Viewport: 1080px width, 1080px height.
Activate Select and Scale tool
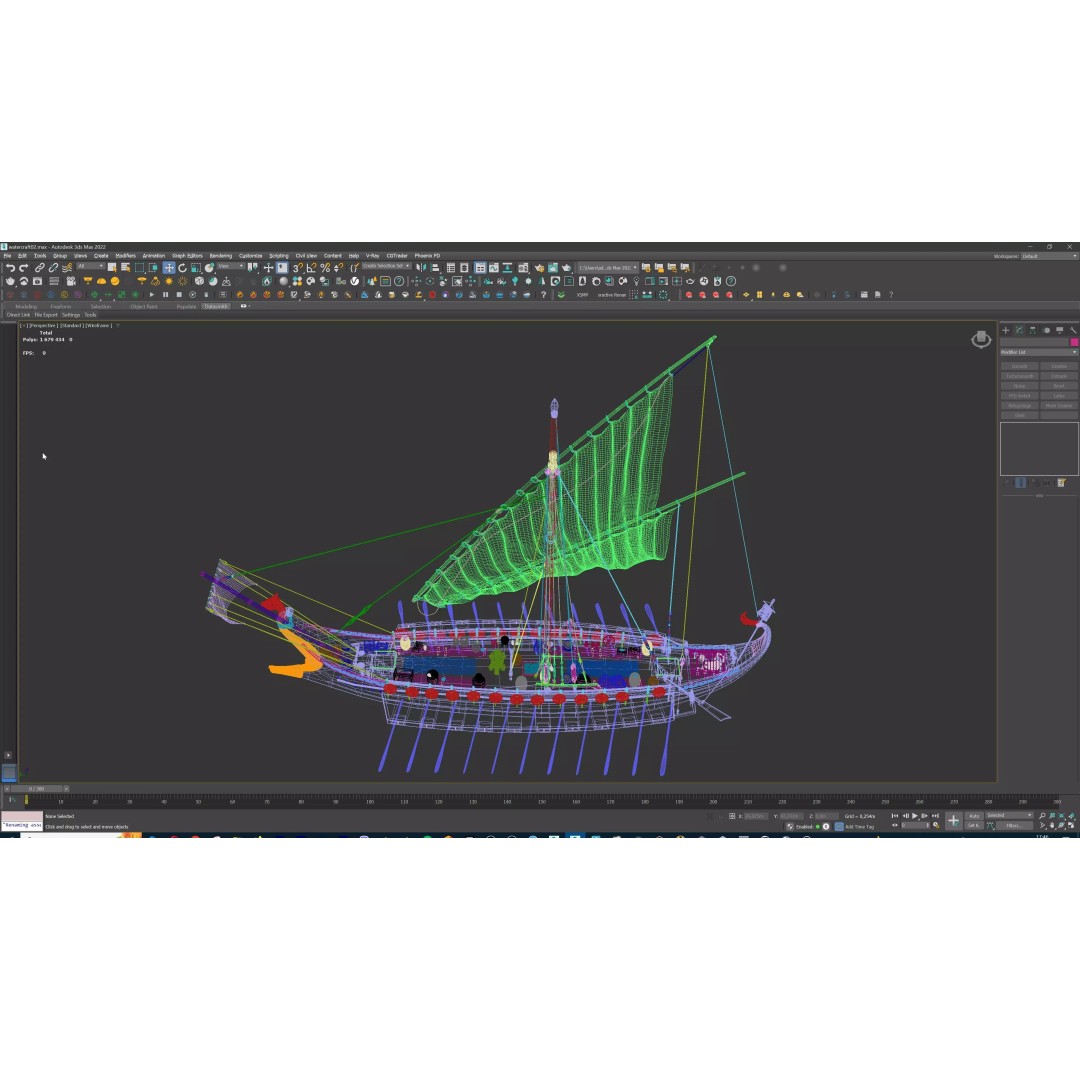pyautogui.click(x=196, y=268)
